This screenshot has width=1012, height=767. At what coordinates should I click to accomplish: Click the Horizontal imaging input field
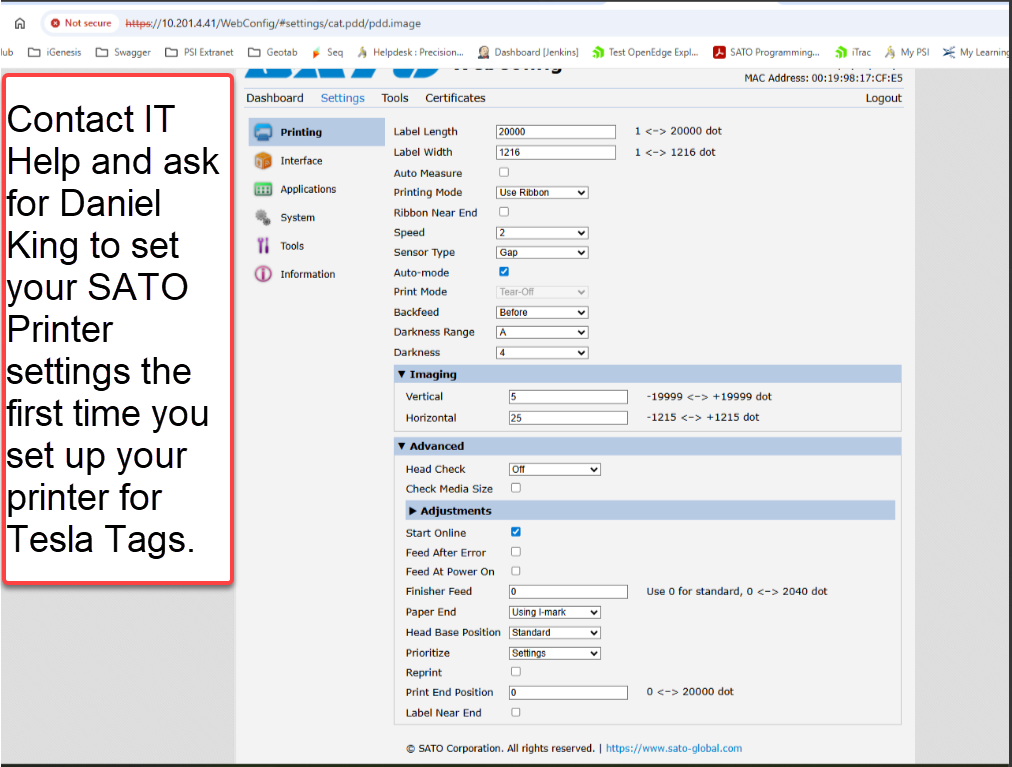[568, 418]
